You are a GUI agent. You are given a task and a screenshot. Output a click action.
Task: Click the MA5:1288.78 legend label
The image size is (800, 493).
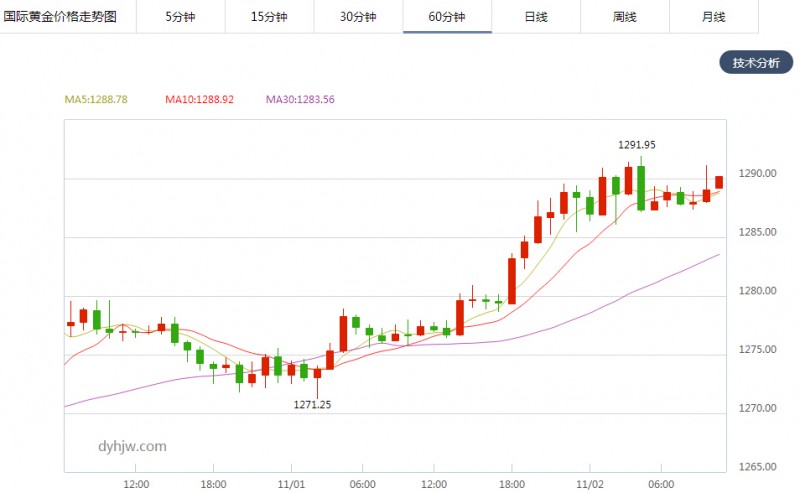pyautogui.click(x=96, y=99)
